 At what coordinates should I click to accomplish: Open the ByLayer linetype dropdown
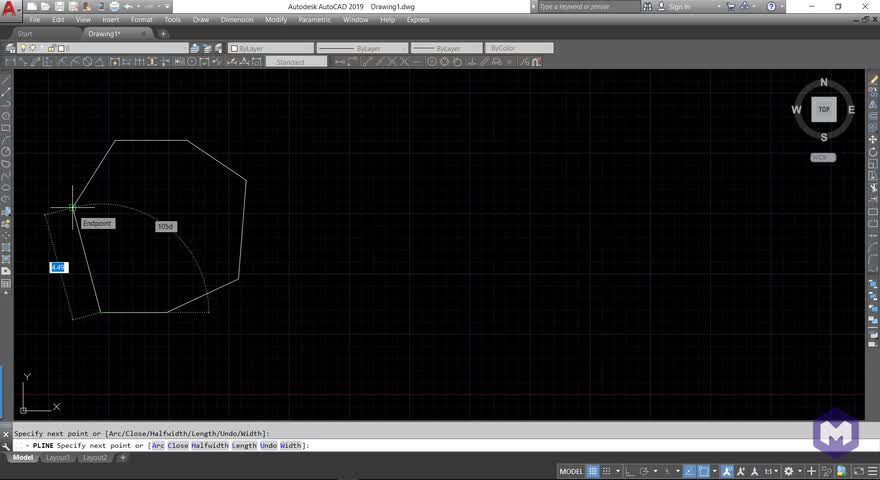(362, 48)
